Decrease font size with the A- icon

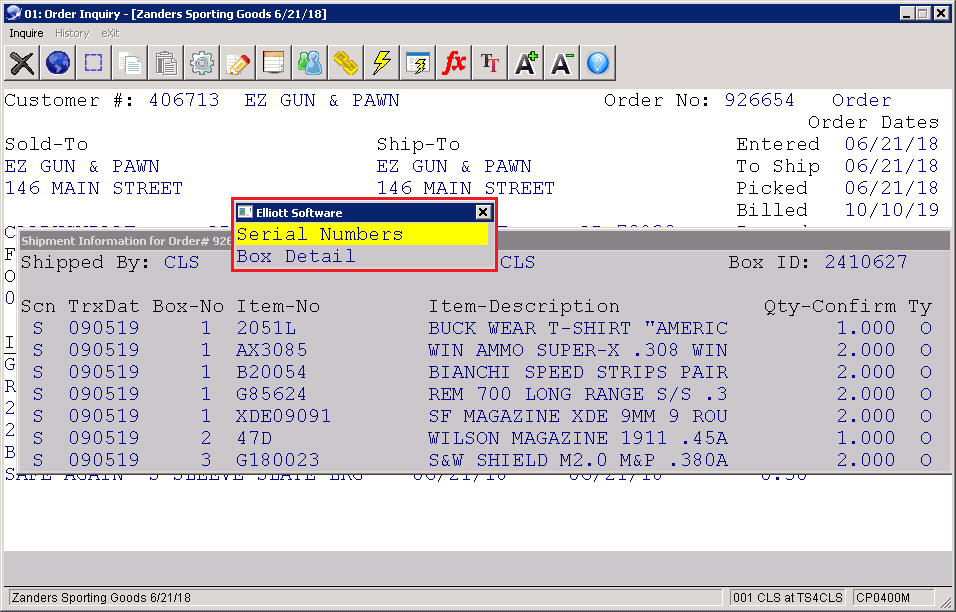coord(562,63)
